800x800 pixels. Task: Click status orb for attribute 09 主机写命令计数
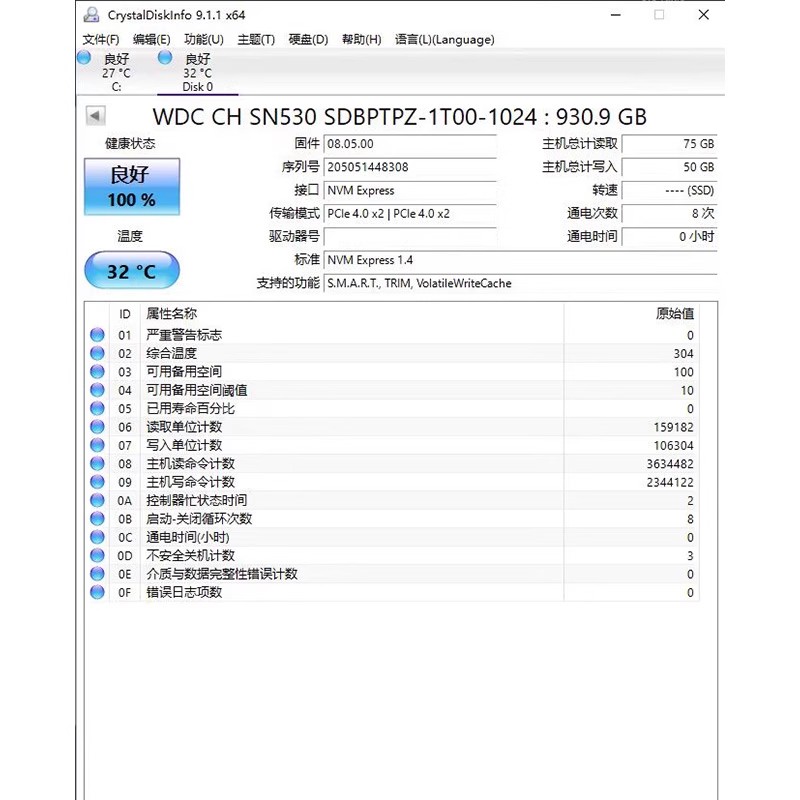point(97,482)
